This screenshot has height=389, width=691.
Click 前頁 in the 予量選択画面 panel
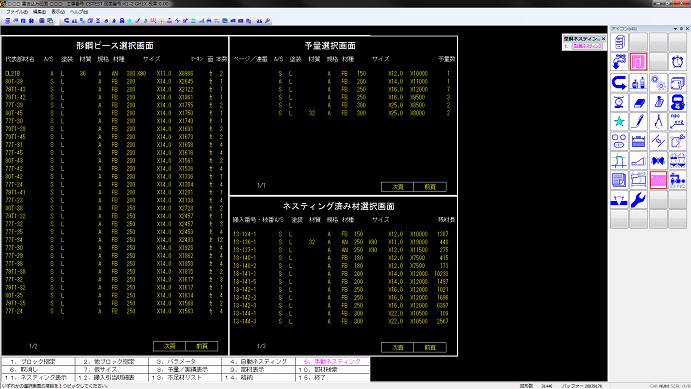tap(430, 187)
